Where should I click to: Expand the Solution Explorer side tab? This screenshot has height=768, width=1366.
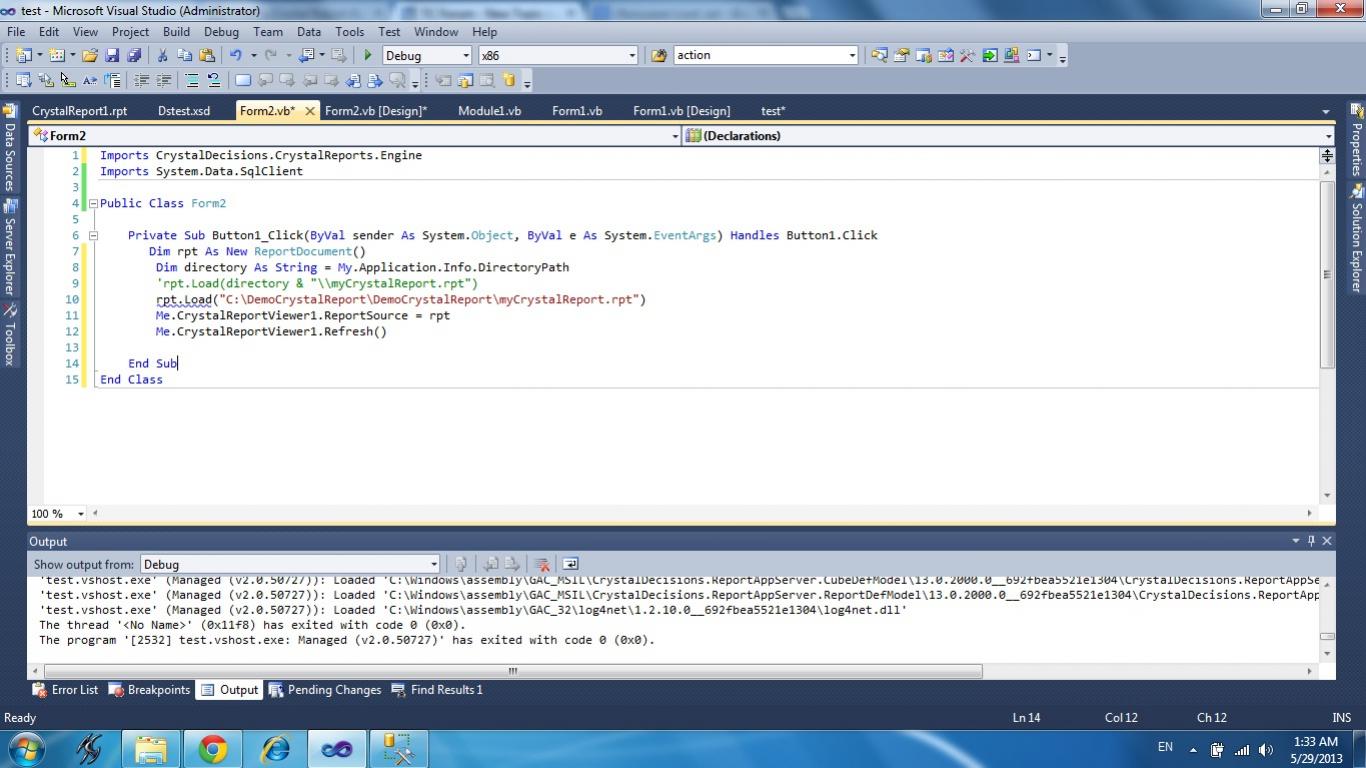click(1357, 238)
